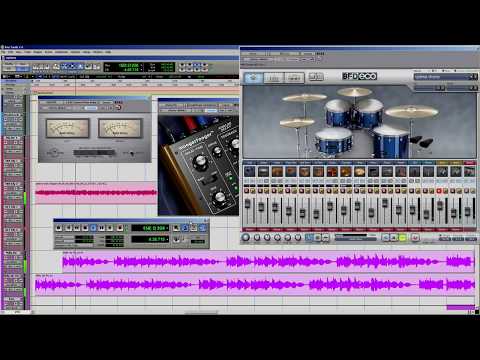Viewport: 480px width, 360px height.
Task: Select the Grabber hand tool
Action: pyautogui.click(x=80, y=67)
